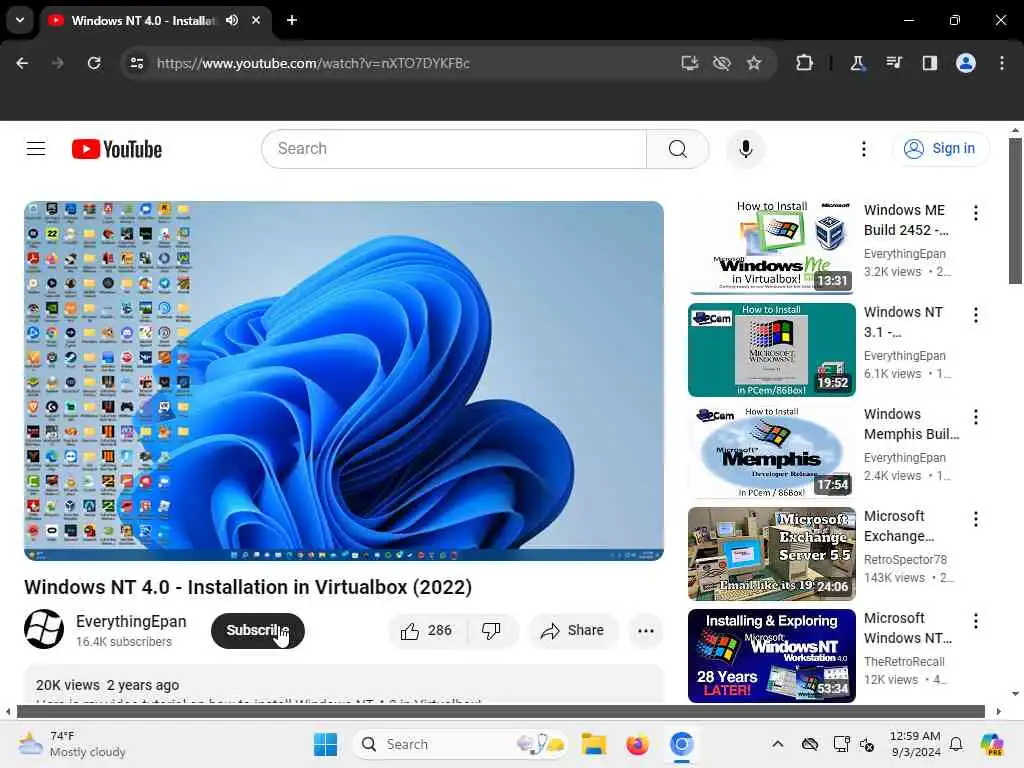The image size is (1024, 768).
Task: Open tab search dropdown arrow
Action: 20,20
